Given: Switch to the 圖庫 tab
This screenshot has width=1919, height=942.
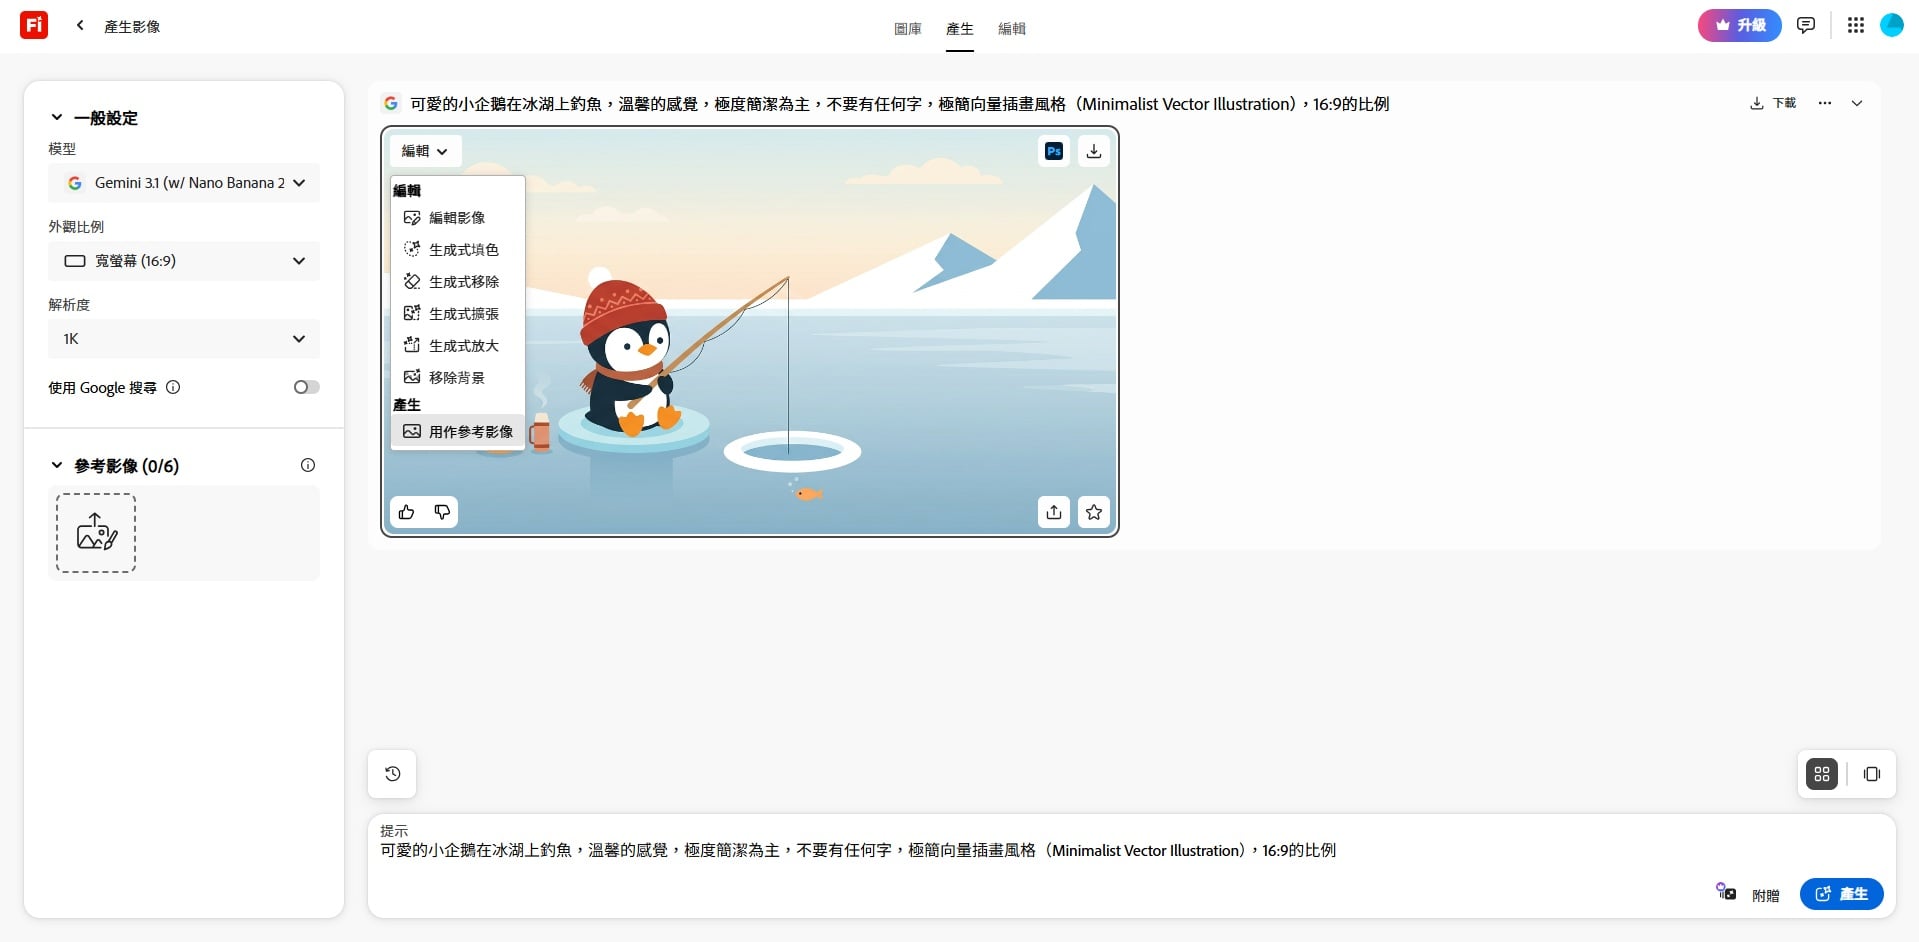Looking at the screenshot, I should point(907,29).
